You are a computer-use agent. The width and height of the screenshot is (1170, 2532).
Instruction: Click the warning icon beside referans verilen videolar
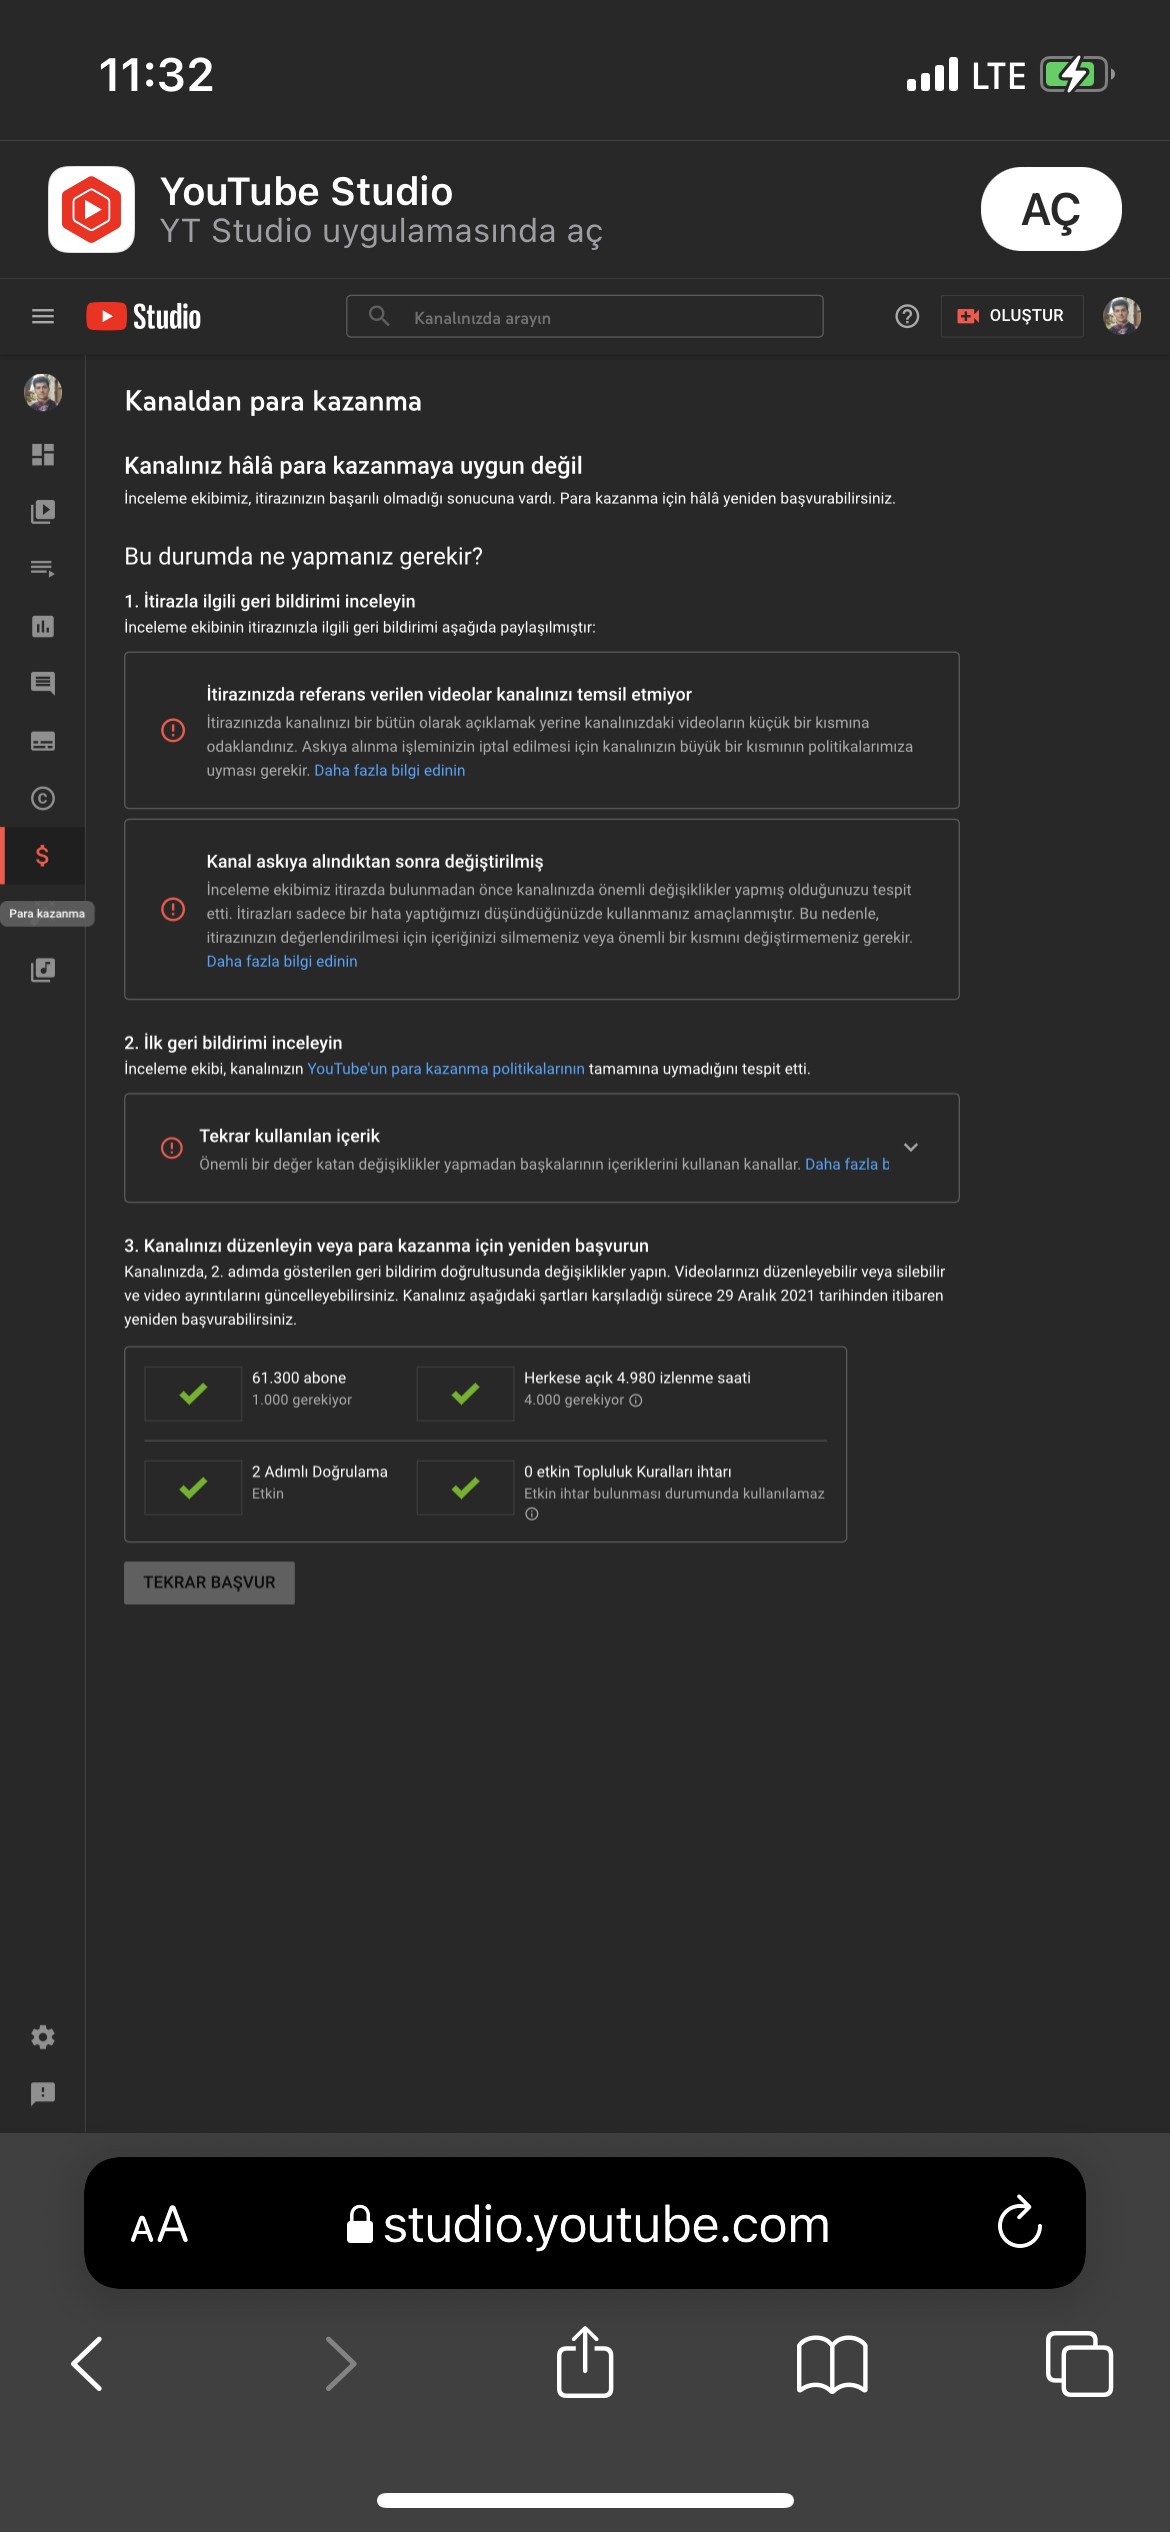pyautogui.click(x=173, y=730)
